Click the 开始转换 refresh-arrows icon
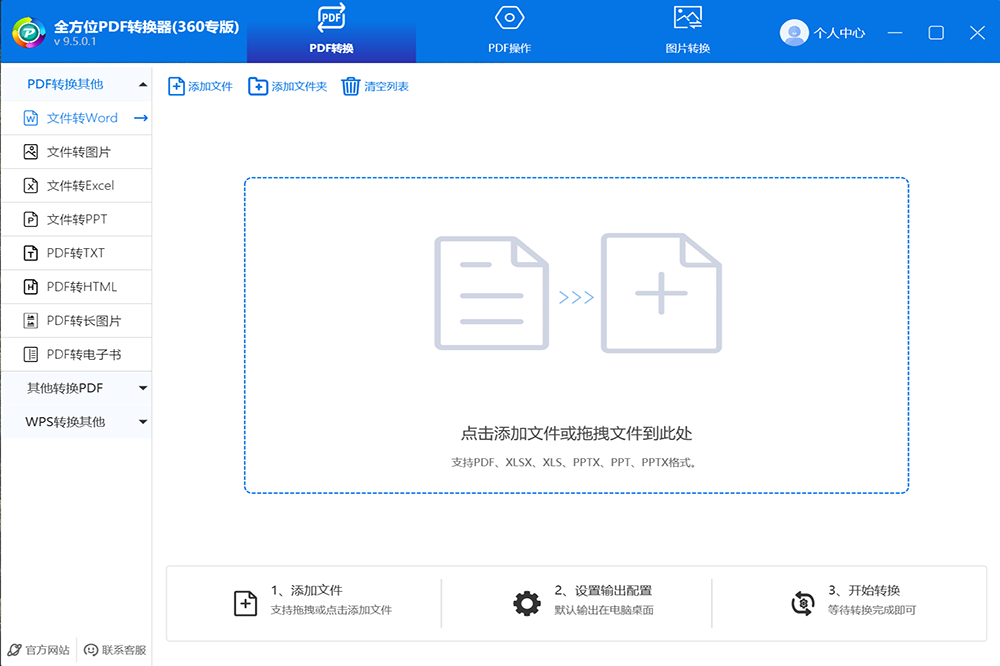The width and height of the screenshot is (1000, 666). 802,603
